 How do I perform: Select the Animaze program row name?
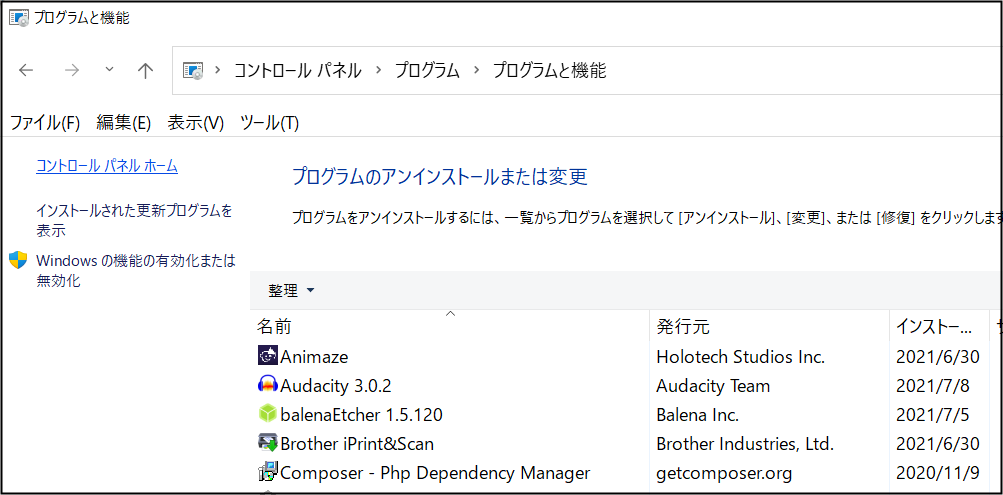[x=314, y=357]
